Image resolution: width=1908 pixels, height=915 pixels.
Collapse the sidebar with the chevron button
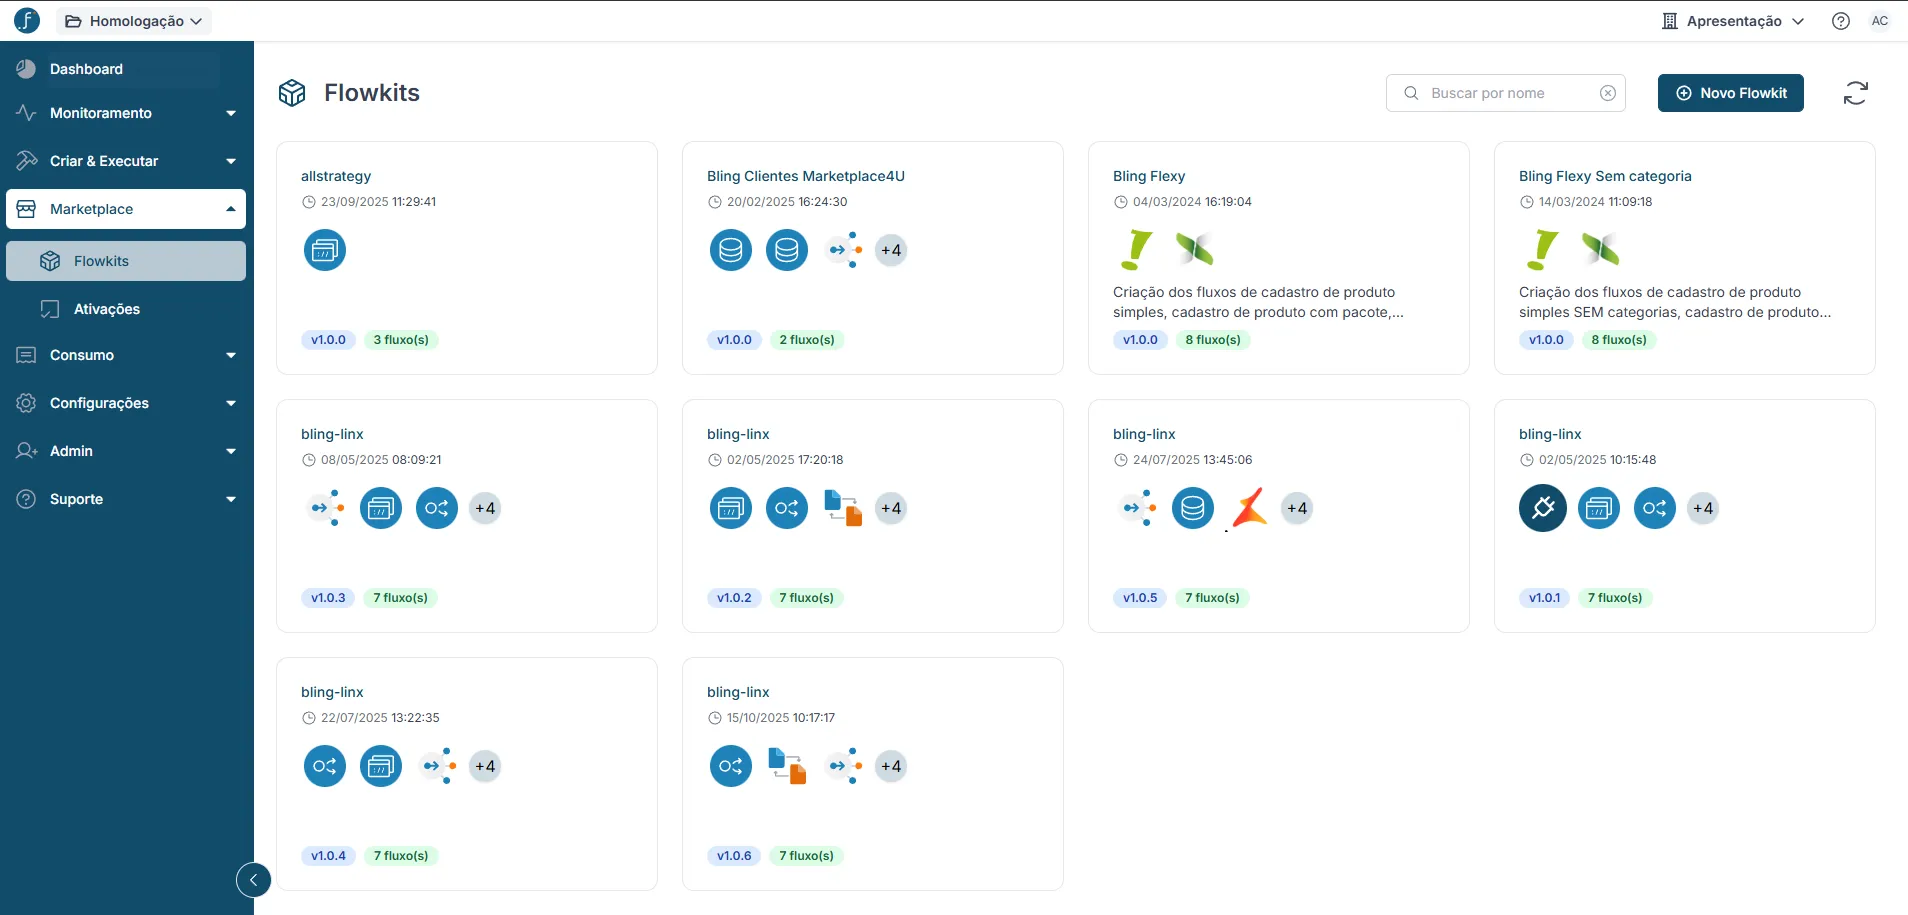click(254, 880)
